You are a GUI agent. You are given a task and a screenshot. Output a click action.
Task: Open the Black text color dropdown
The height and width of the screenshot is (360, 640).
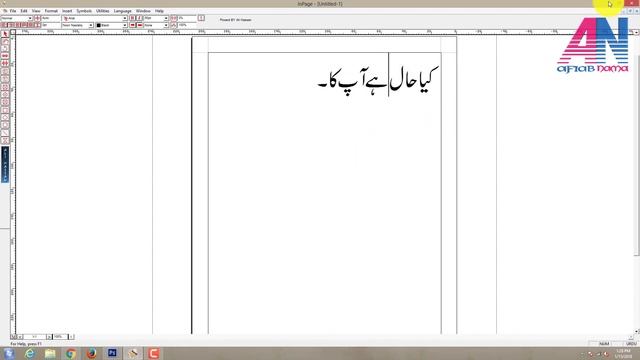125,25
